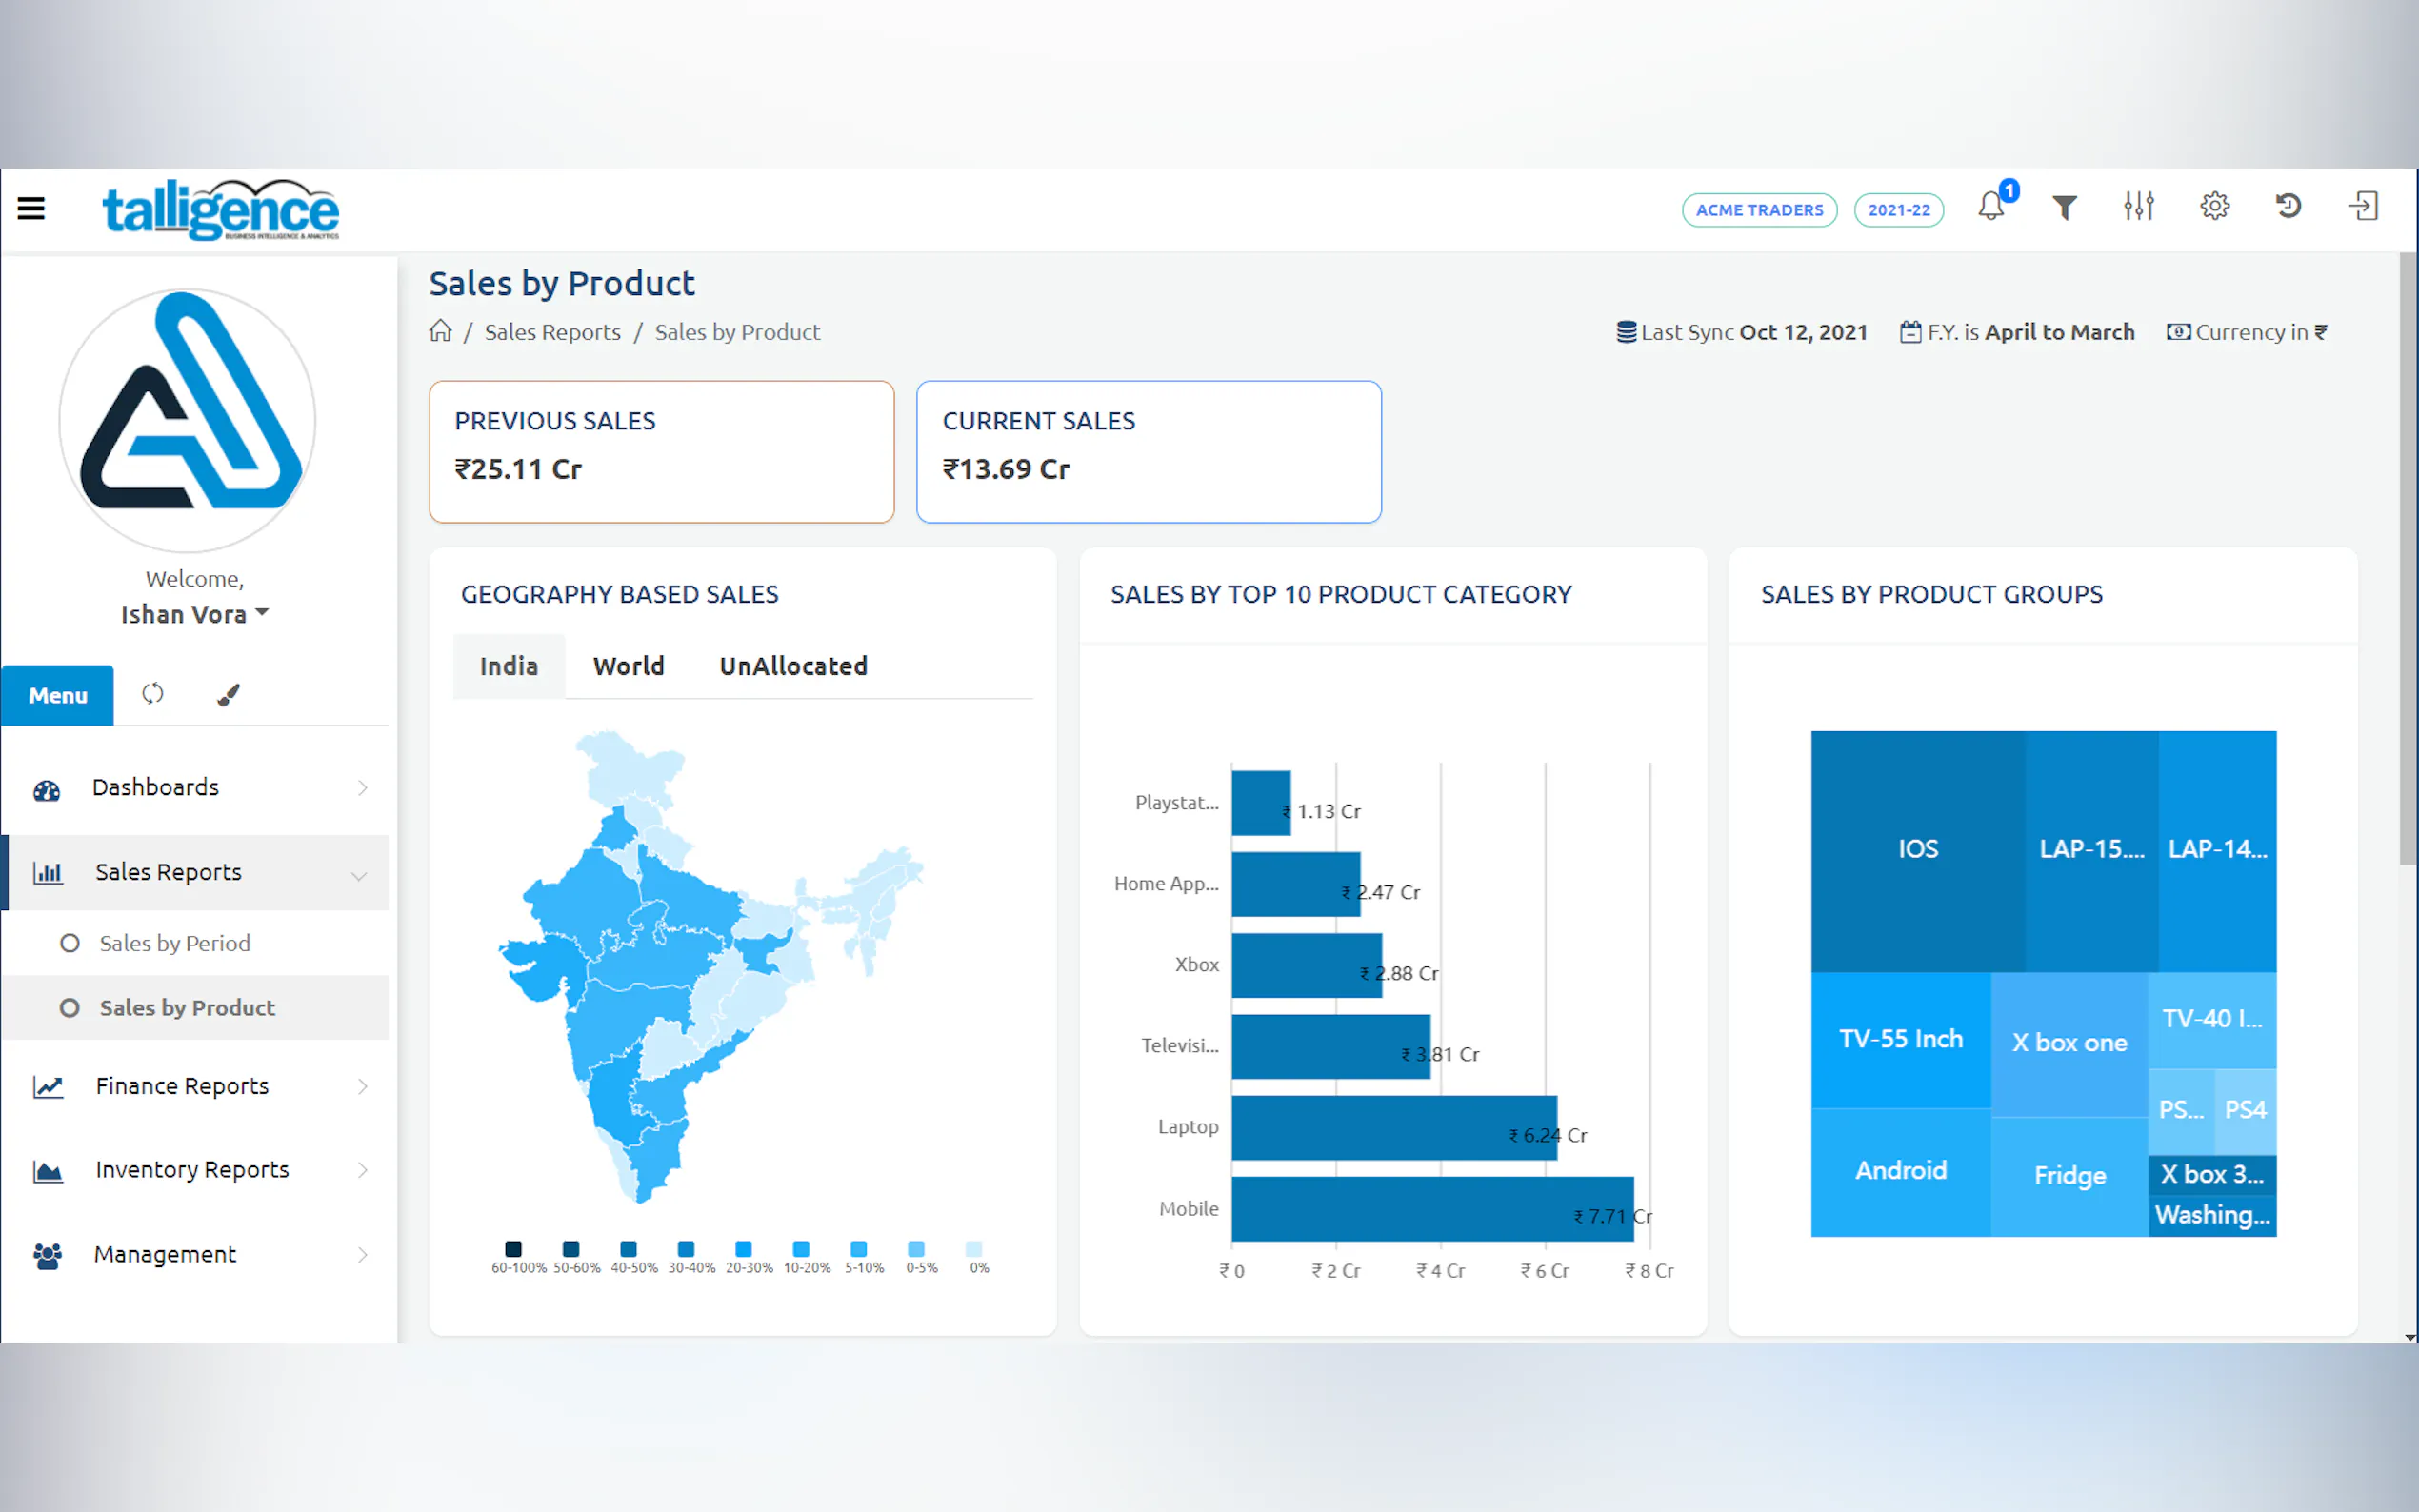The width and height of the screenshot is (2419, 1512).
Task: Click the history restore icon
Action: pos(2288,206)
